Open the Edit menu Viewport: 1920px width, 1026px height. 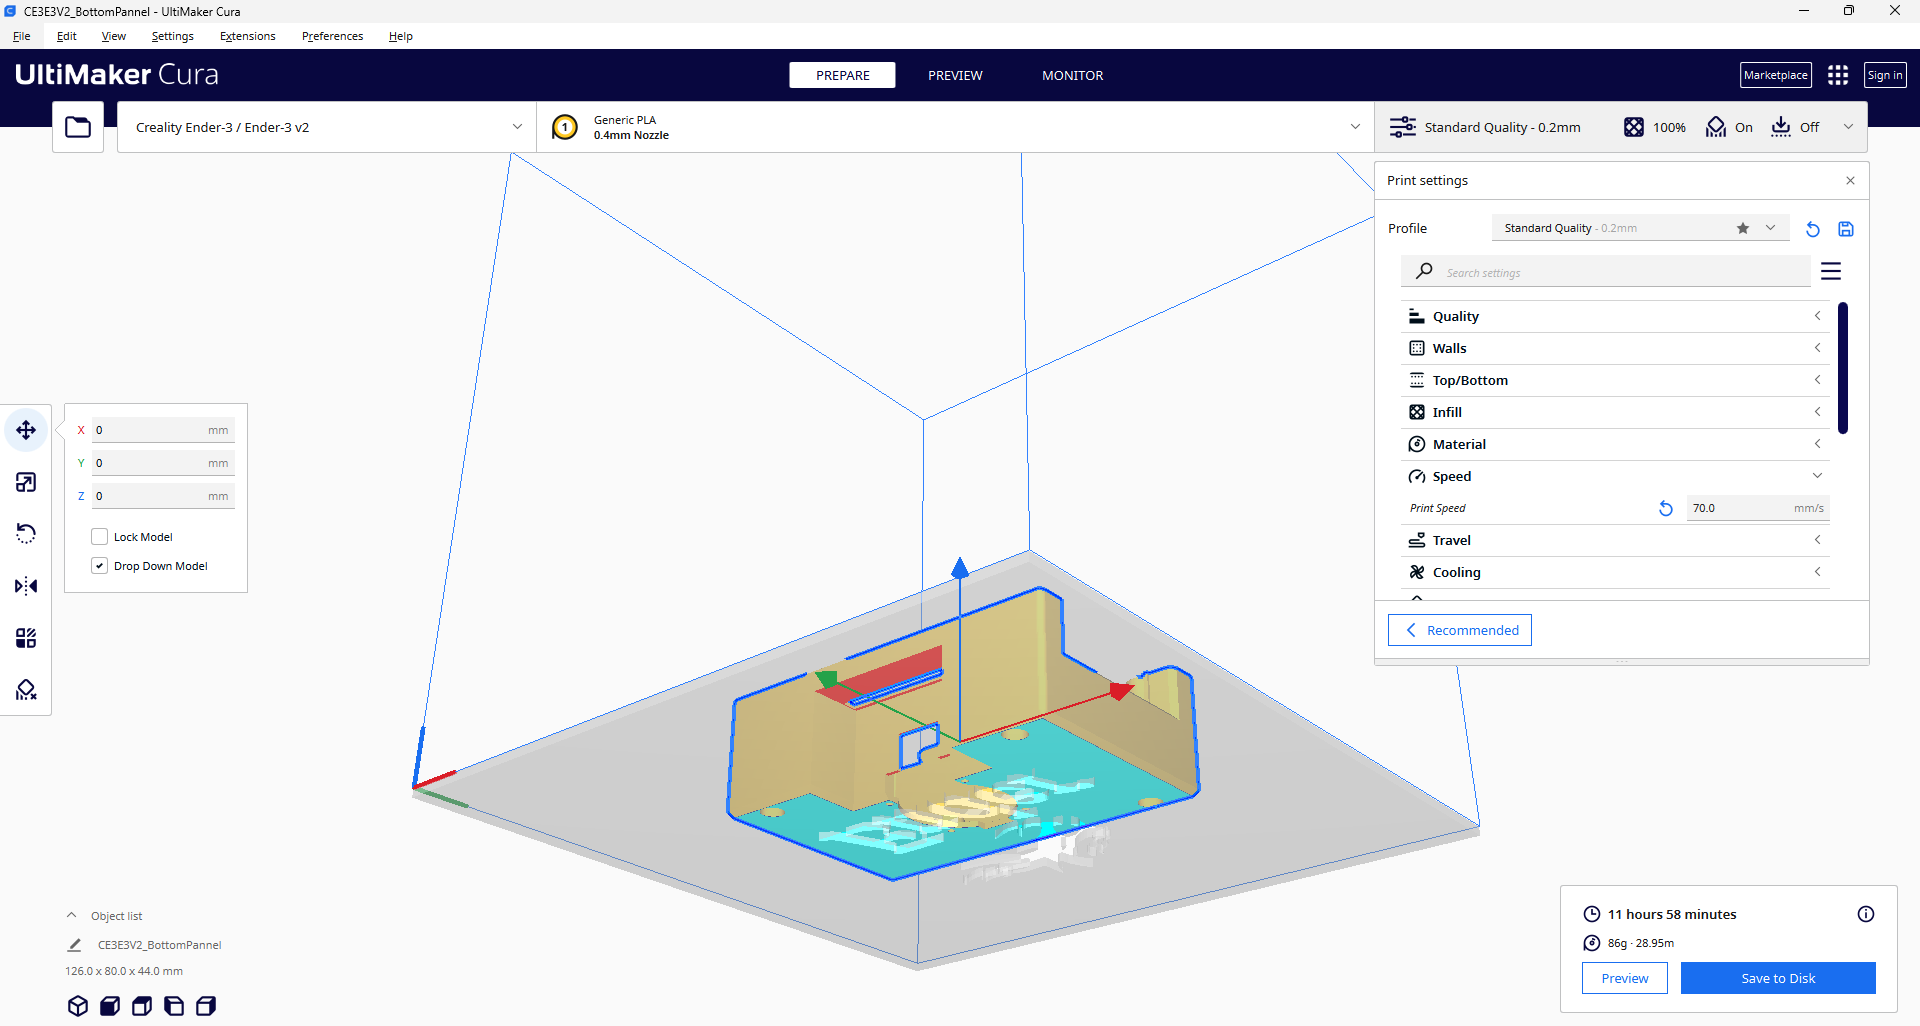67,36
